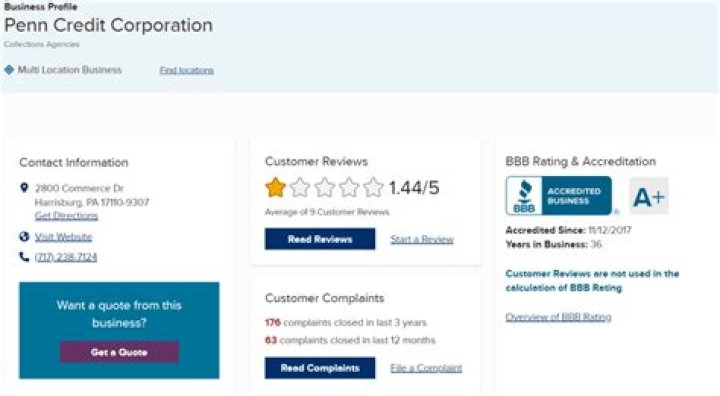Click 176 complaints closed in last 3 years
Image resolution: width=720 pixels, height=396 pixels.
click(x=346, y=322)
